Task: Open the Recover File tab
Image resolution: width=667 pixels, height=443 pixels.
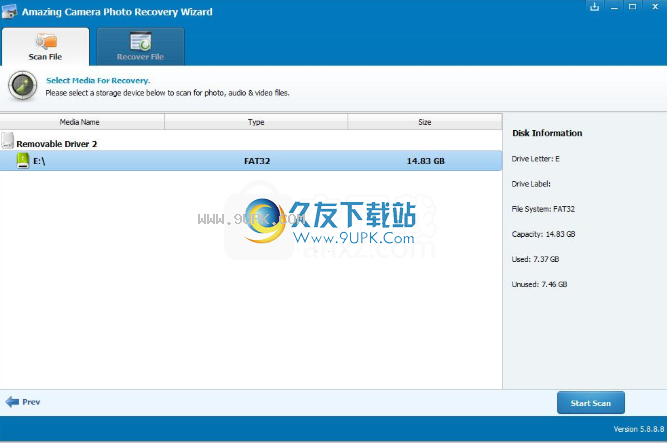Action: point(140,47)
